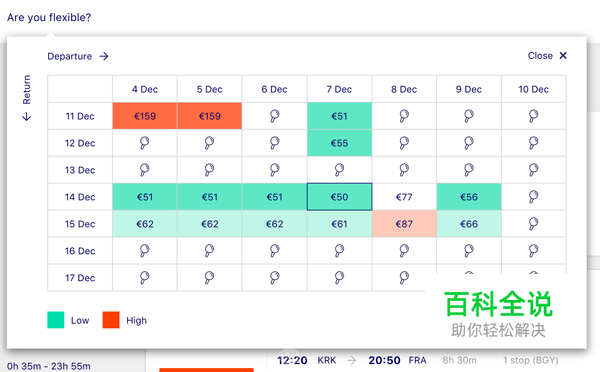Select €87 fare 8 Dec to 15 Dec
Viewport: 600px width, 372px height.
(x=404, y=224)
